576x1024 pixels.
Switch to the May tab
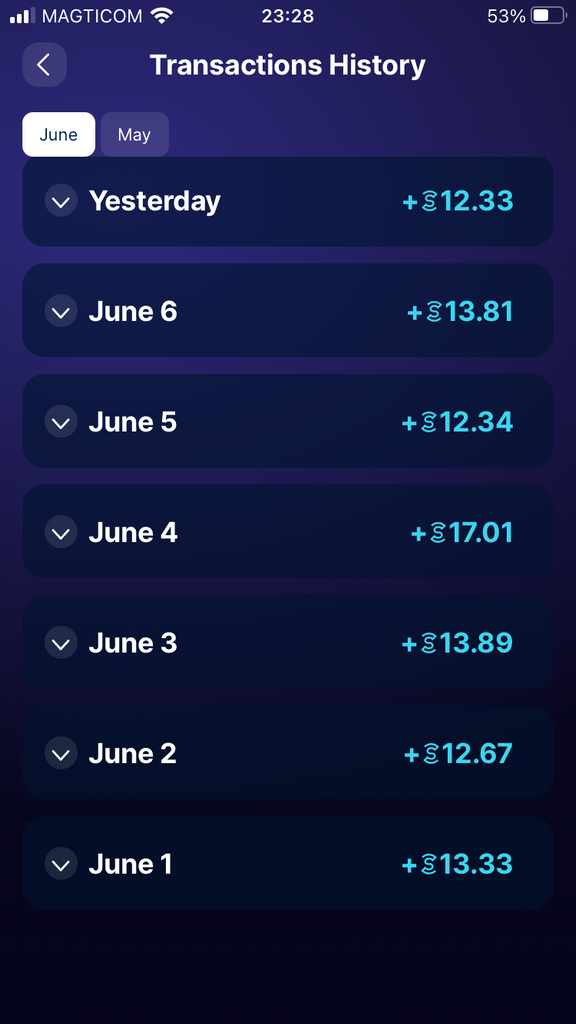click(x=135, y=135)
